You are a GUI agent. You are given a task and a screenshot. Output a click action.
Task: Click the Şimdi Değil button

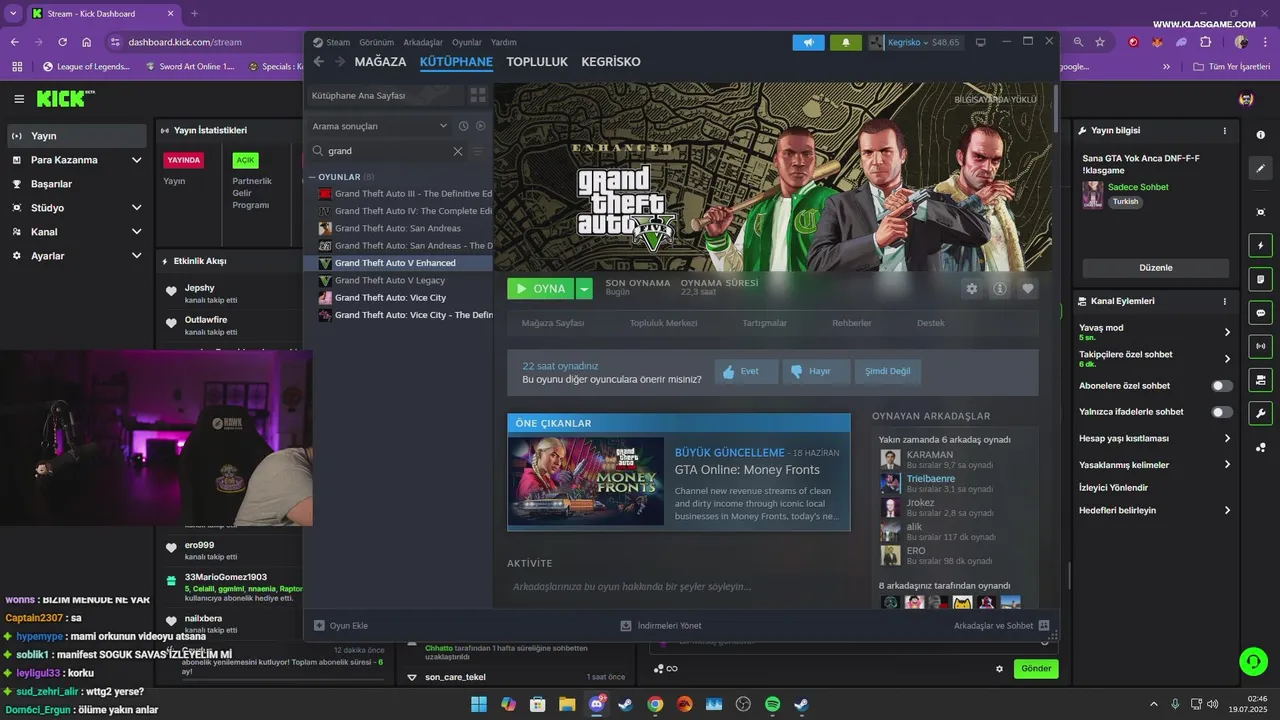coord(888,371)
